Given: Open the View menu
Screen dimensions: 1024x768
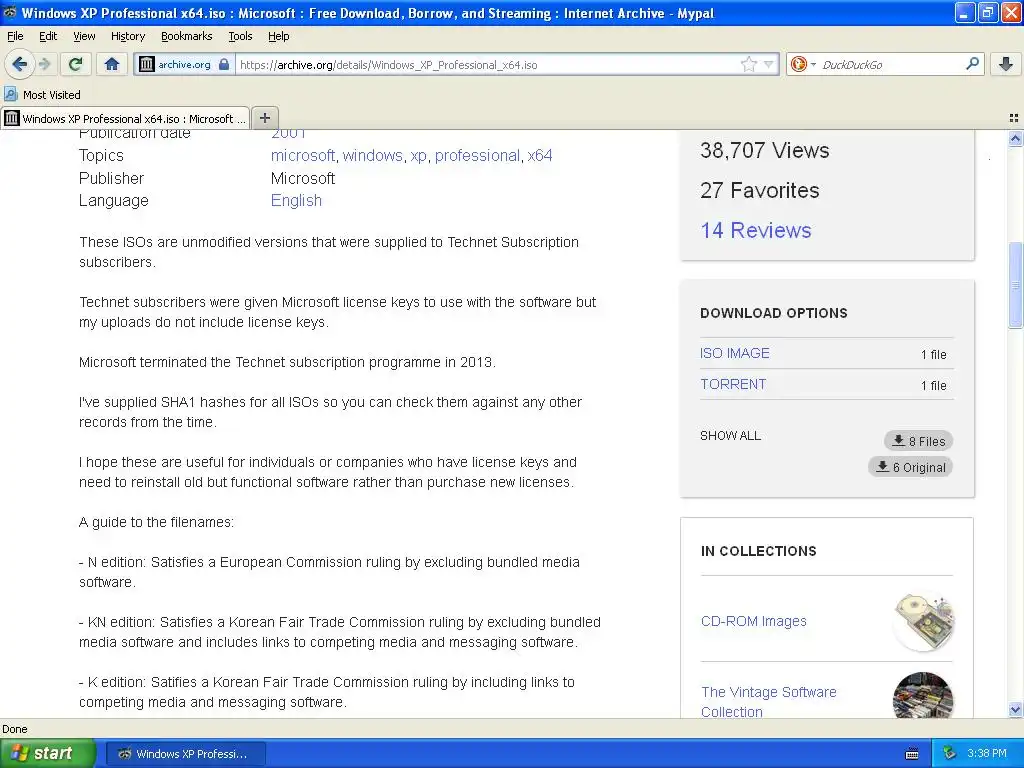Looking at the screenshot, I should [x=84, y=36].
